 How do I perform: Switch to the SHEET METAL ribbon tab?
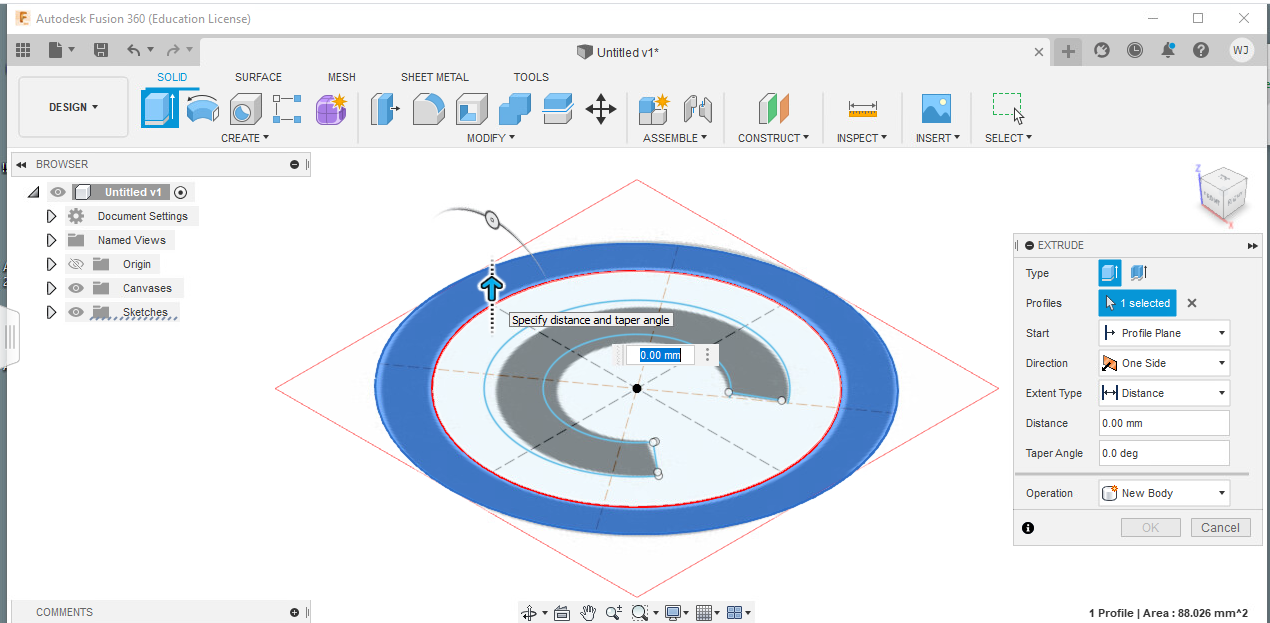435,77
